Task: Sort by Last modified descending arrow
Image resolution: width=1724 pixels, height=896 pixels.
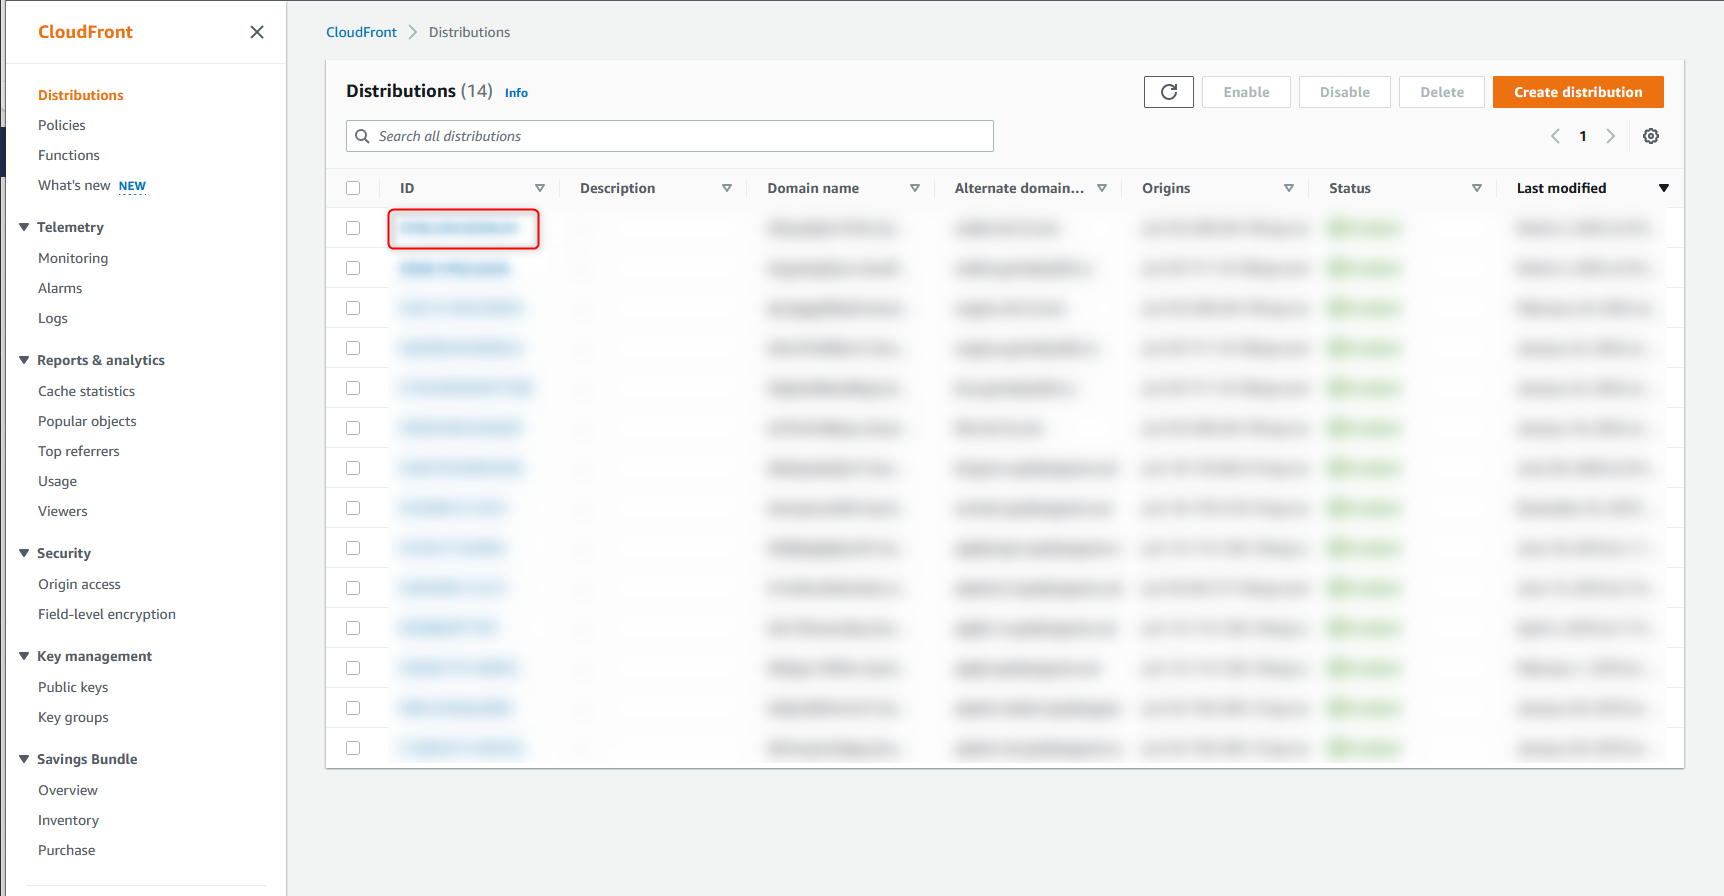Action: [x=1664, y=188]
